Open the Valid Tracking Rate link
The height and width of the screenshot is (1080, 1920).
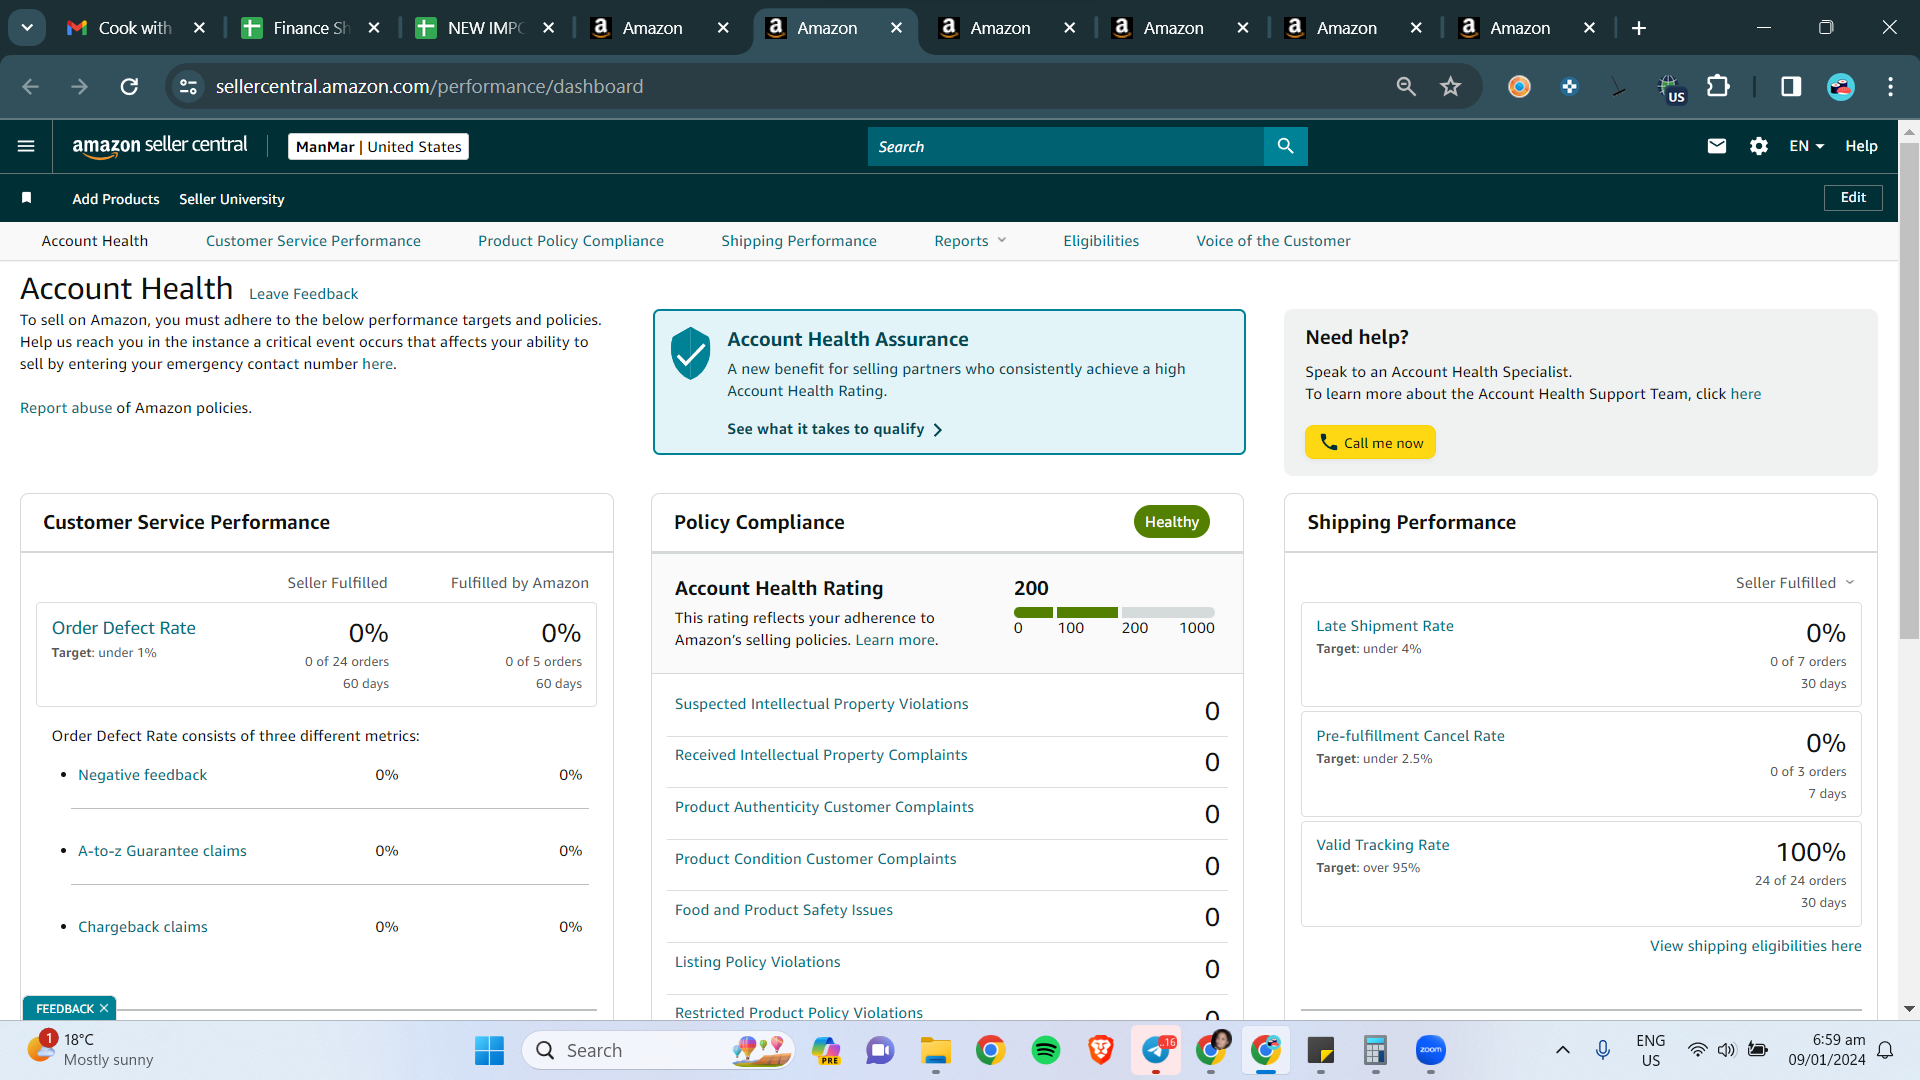pos(1383,845)
